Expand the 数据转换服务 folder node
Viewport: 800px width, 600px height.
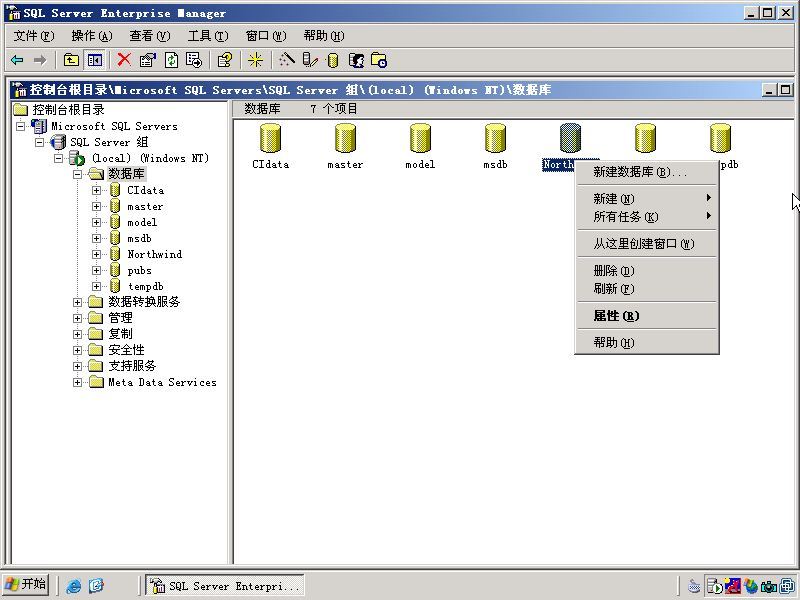coord(77,302)
